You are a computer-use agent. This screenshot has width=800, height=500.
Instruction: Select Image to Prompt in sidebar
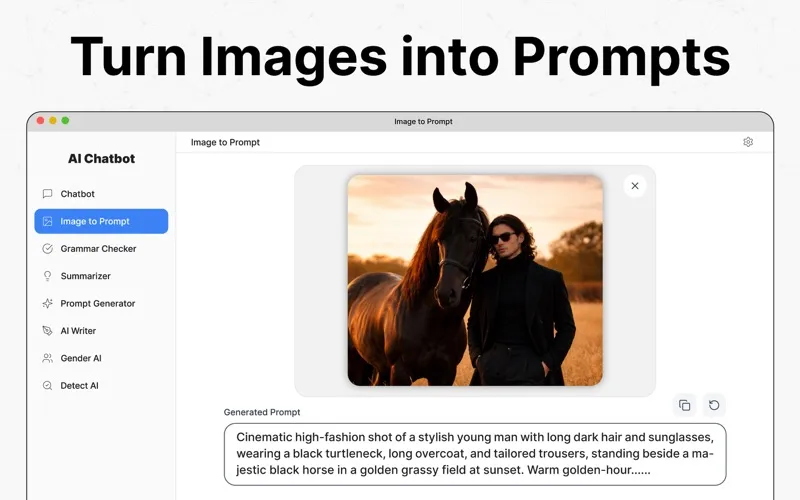[x=101, y=221]
